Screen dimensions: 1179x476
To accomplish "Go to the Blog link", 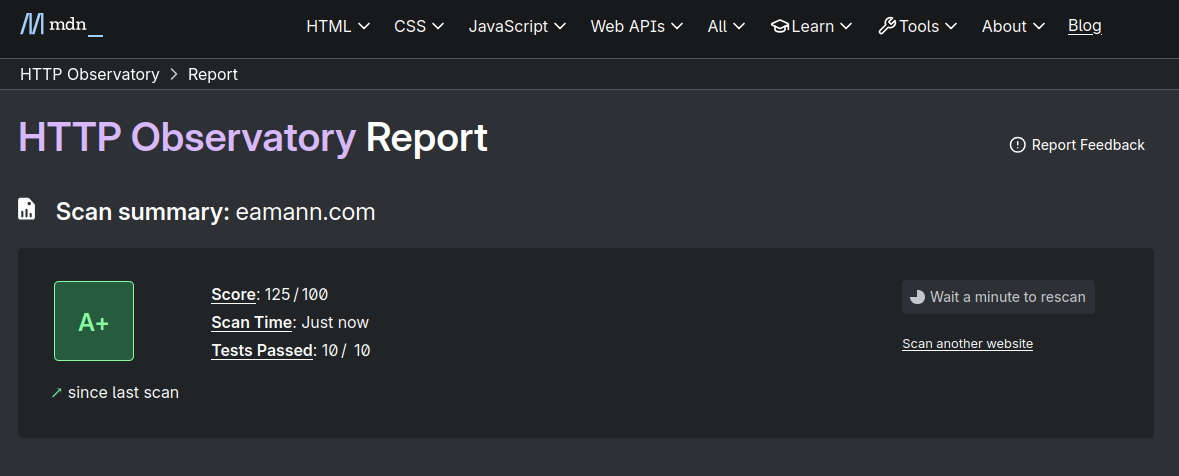I will [x=1084, y=26].
